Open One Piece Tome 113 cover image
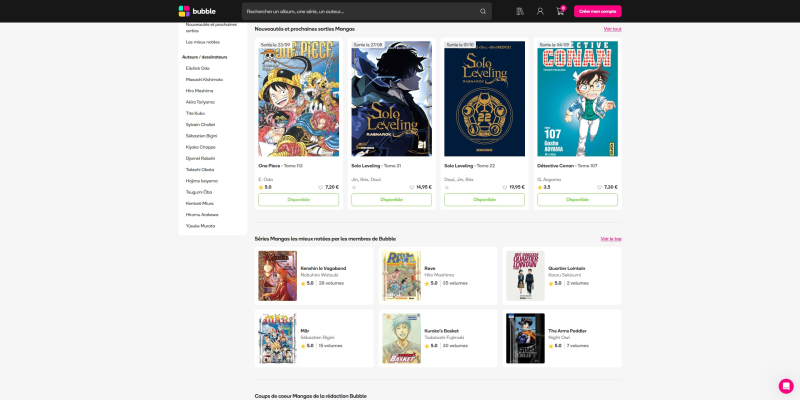The height and width of the screenshot is (400, 800). coord(298,98)
